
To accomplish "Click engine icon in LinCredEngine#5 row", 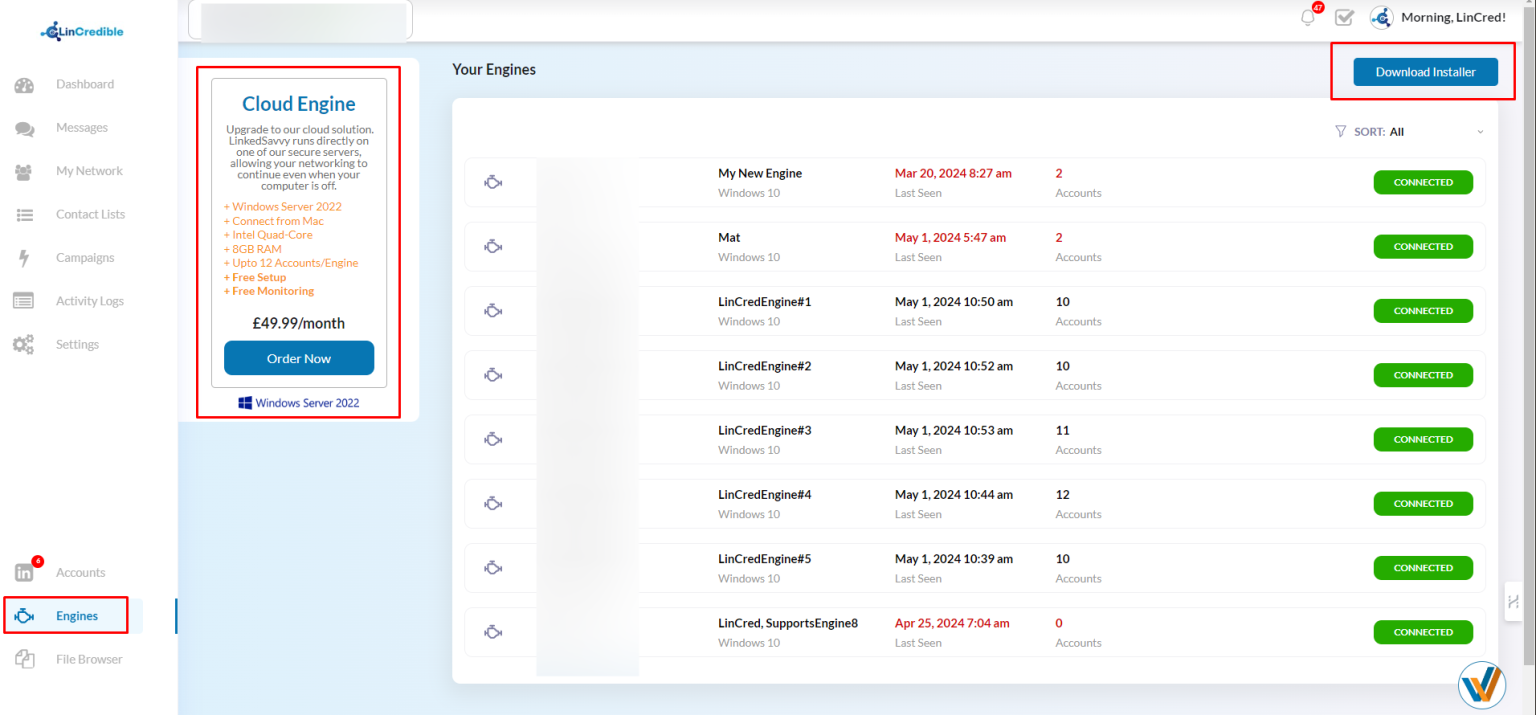I will (x=493, y=568).
